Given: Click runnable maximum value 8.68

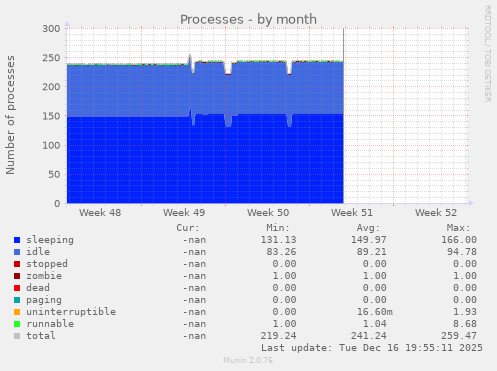Looking at the screenshot, I should [x=465, y=324].
